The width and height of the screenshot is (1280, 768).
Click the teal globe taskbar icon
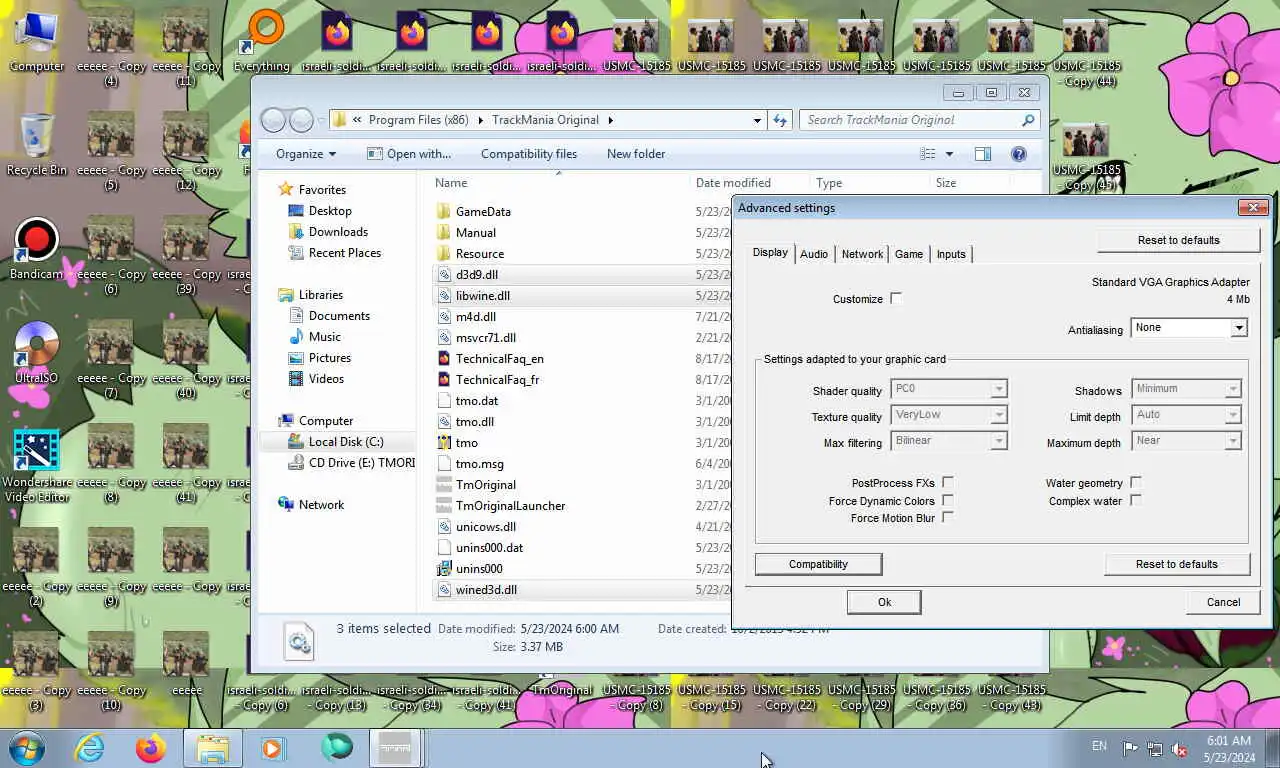[337, 747]
